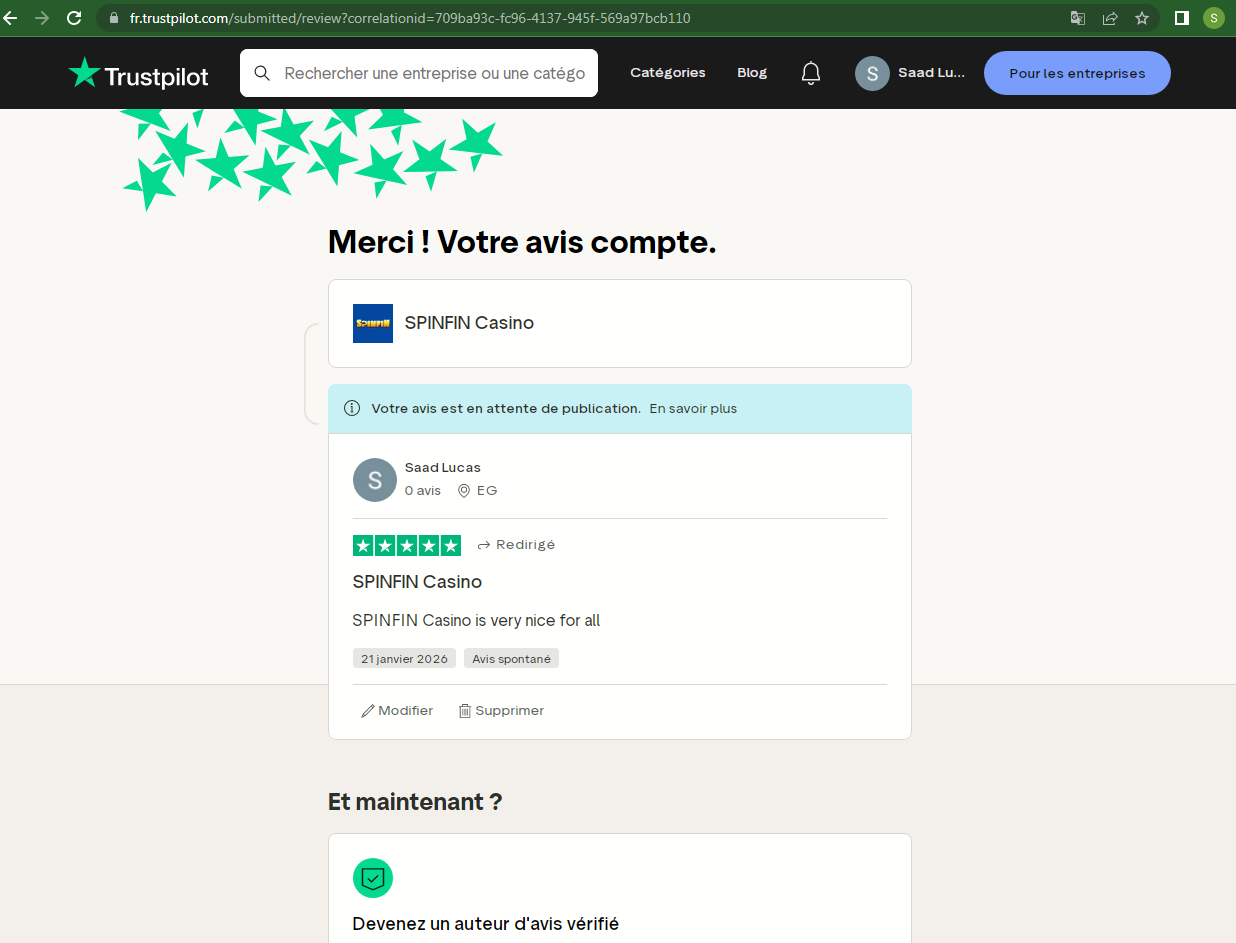Viewport: 1236px width, 943px height.
Task: Click the Pour les entreprises button
Action: pos(1077,73)
